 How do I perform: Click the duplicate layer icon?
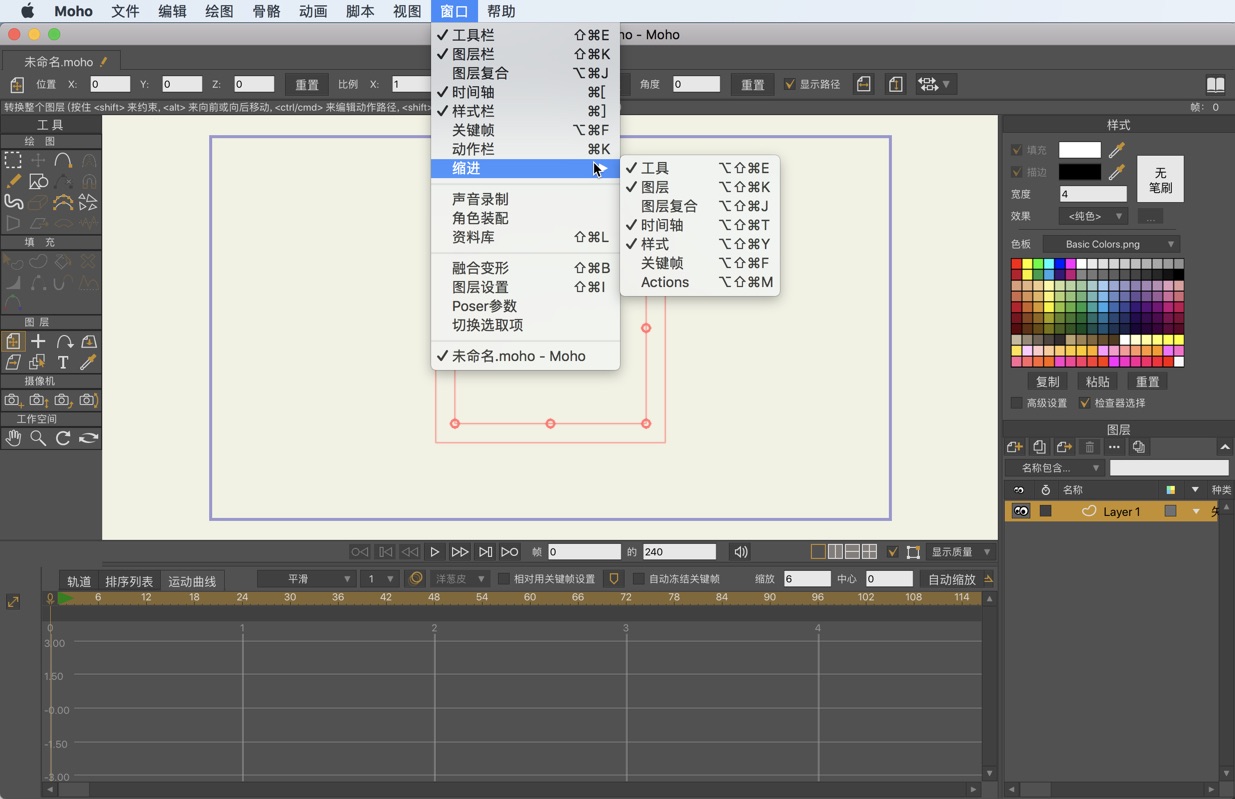(x=1040, y=446)
